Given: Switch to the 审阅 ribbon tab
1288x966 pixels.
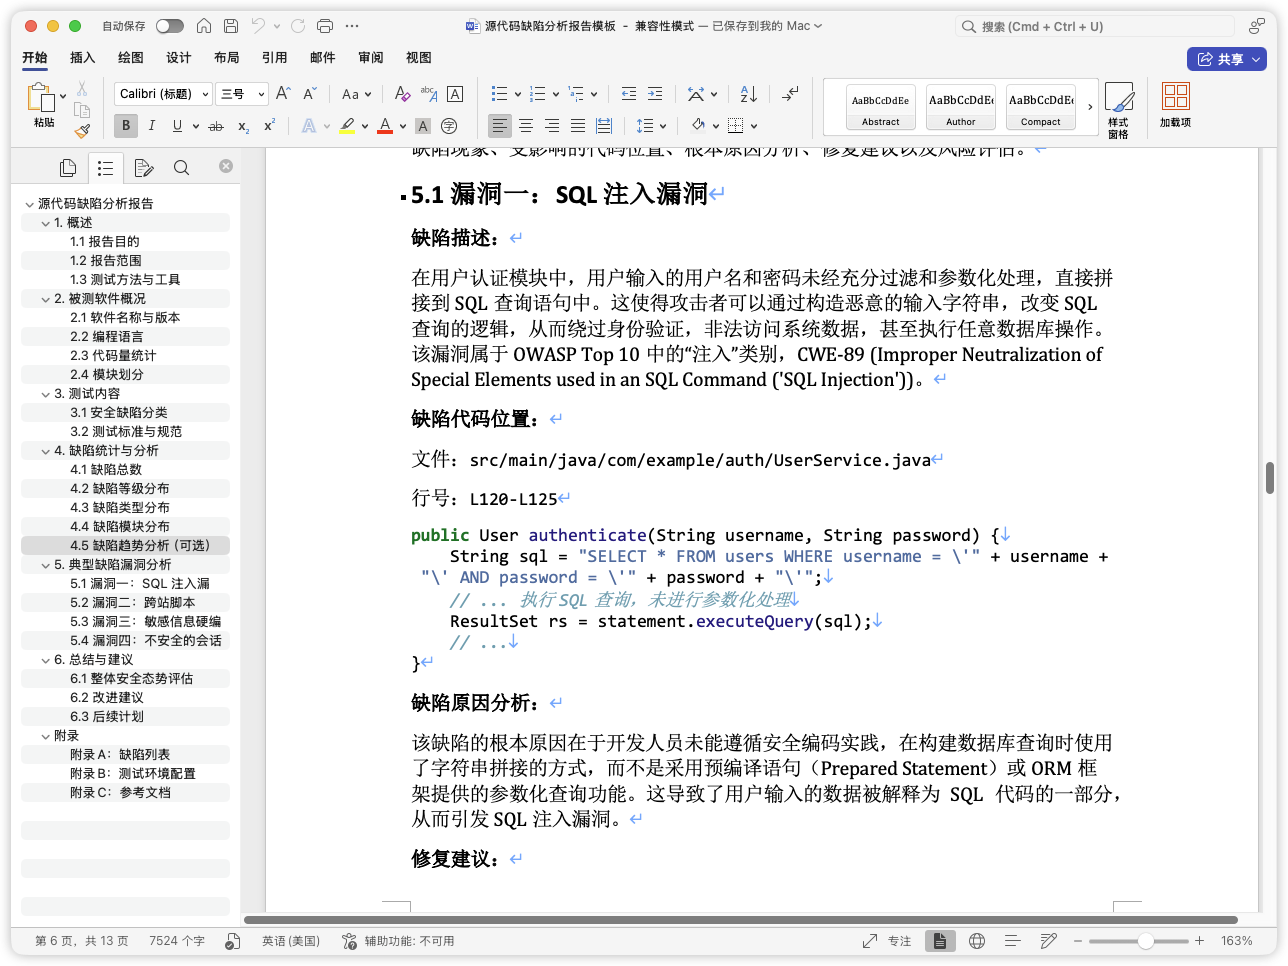Looking at the screenshot, I should pyautogui.click(x=371, y=58).
